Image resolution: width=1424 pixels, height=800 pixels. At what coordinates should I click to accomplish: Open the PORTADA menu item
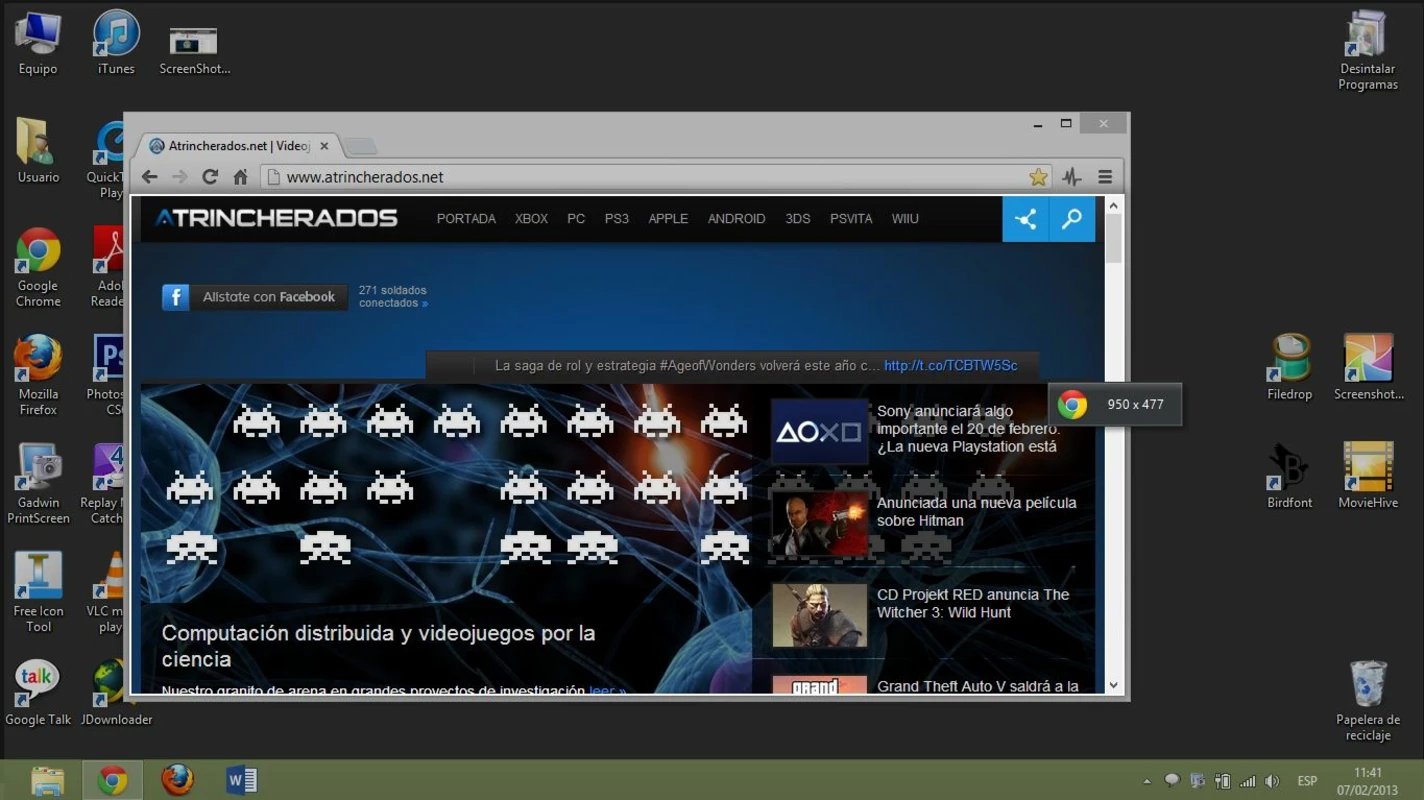click(466, 219)
